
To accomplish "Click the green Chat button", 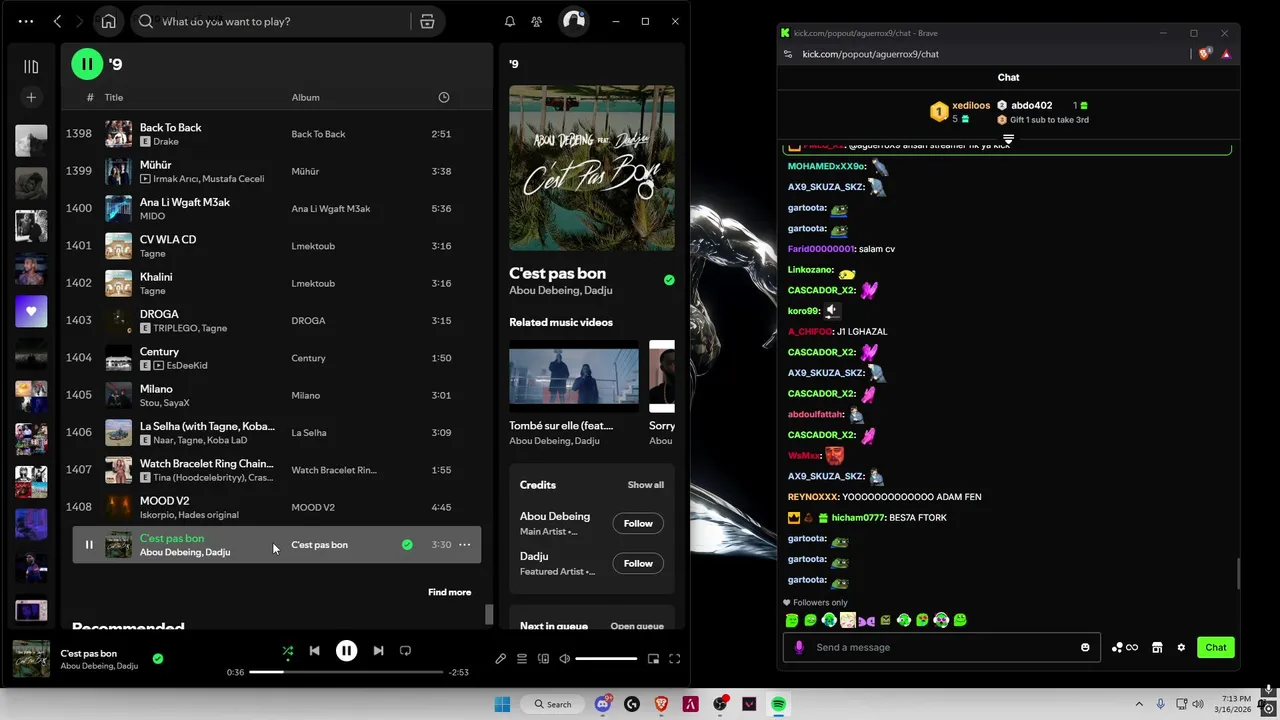I will [1216, 647].
